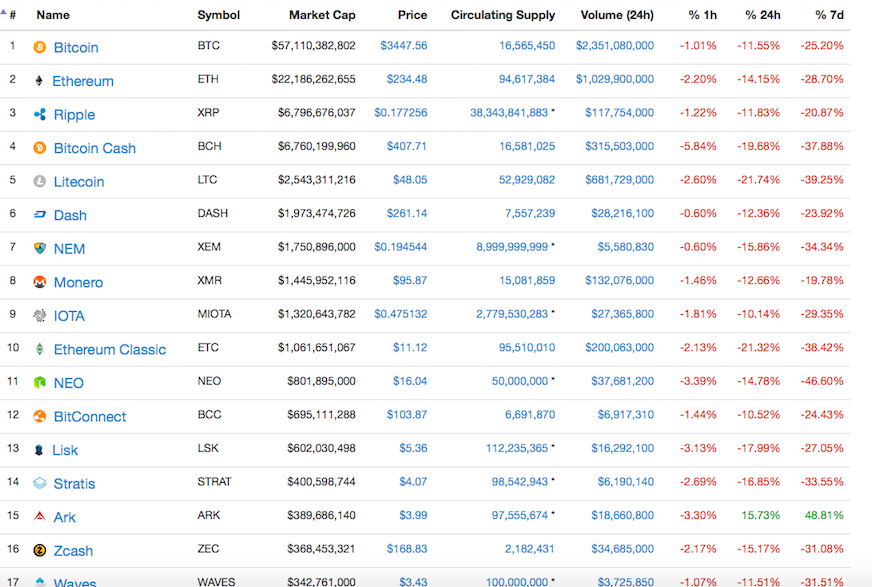Open the Stratis name link
Viewport: 872px width, 587px height.
click(x=75, y=484)
